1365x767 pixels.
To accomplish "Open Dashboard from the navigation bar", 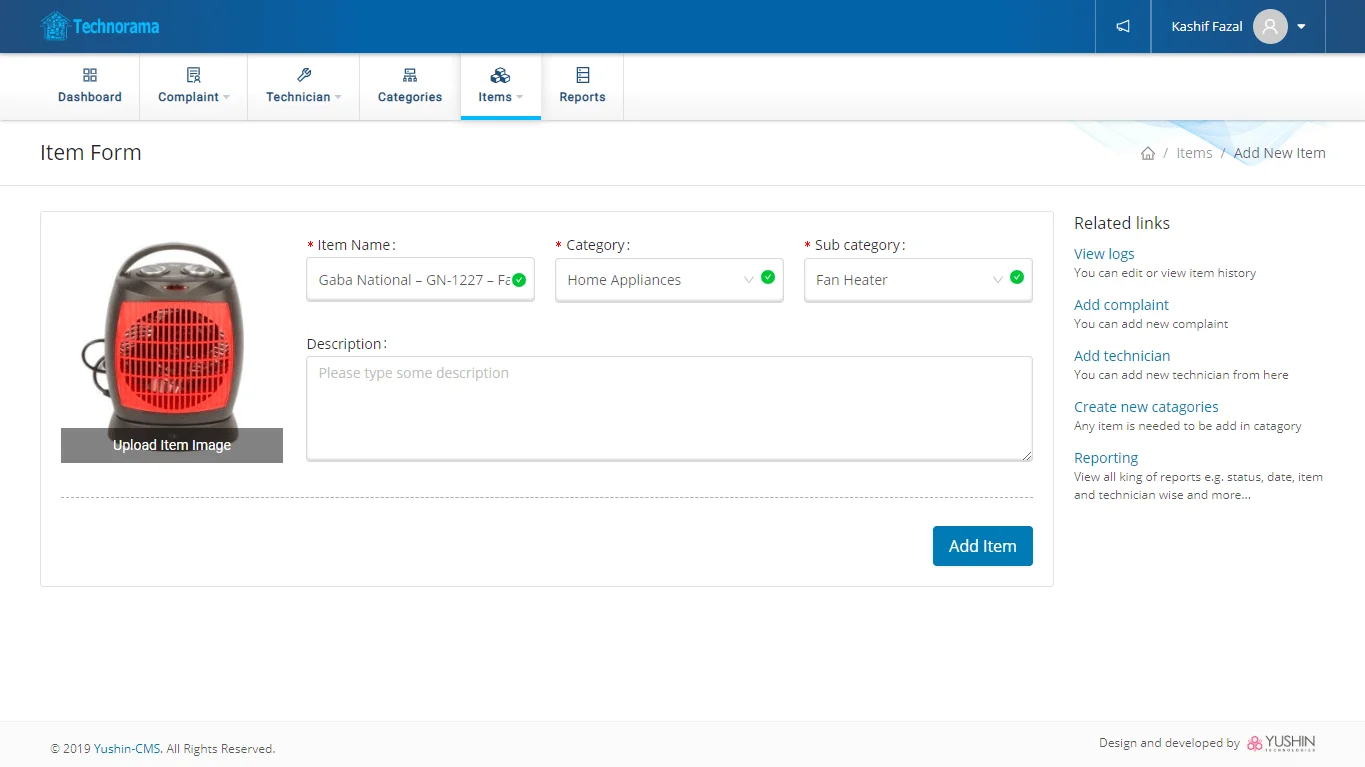I will click(90, 86).
